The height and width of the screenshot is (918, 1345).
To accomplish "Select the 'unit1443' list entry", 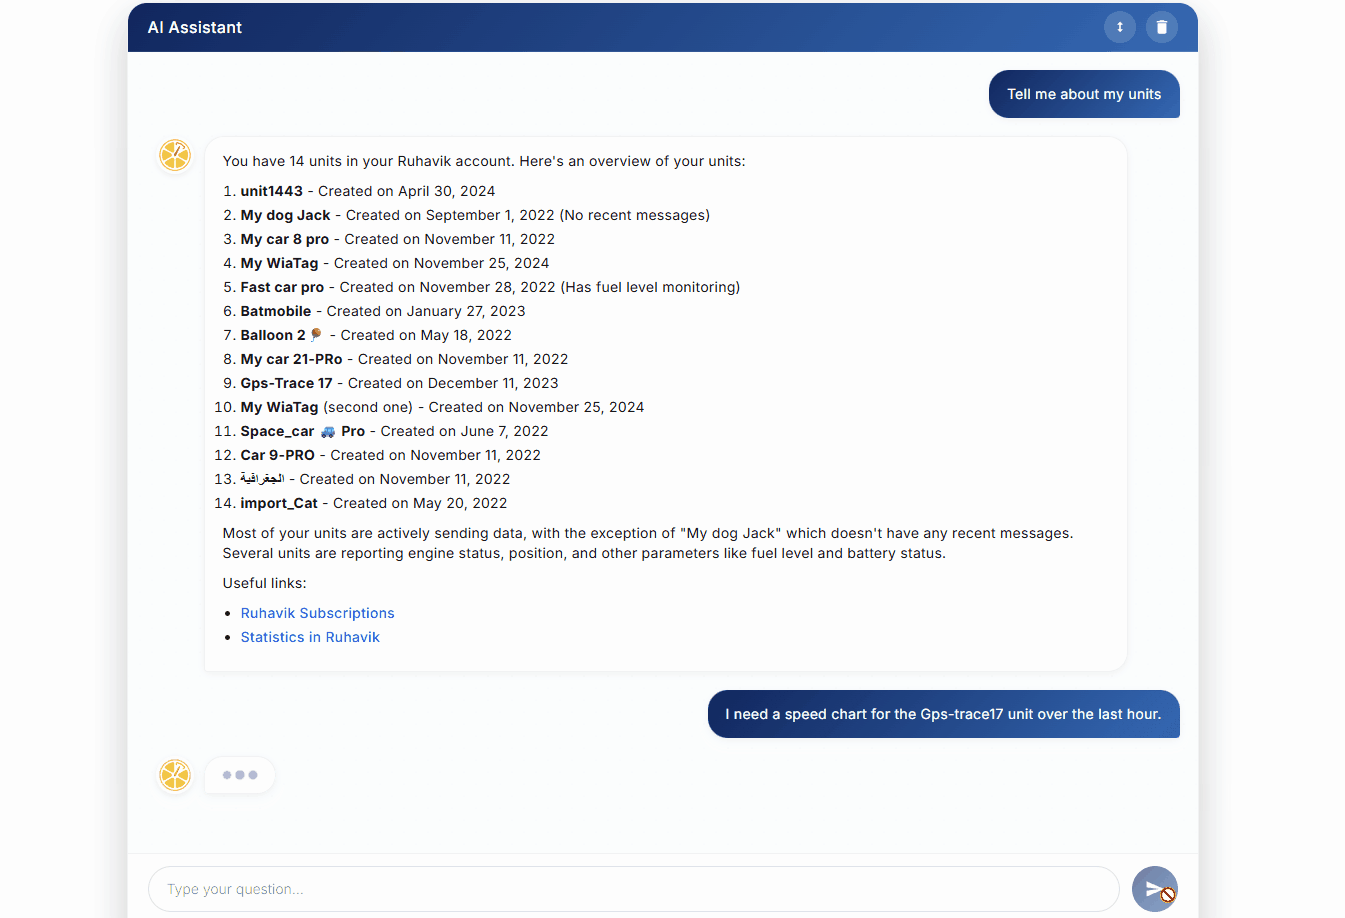I will (368, 191).
